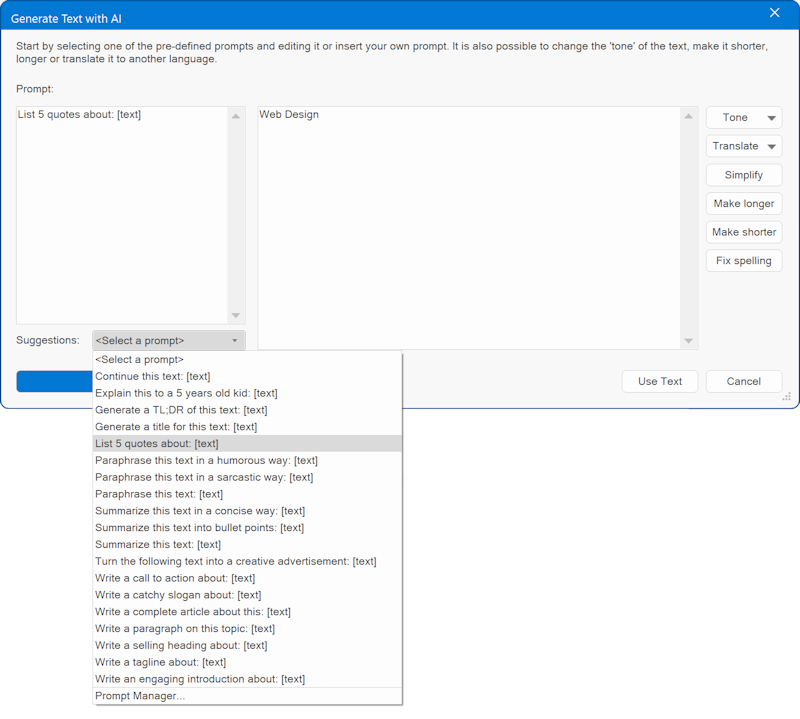This screenshot has height=719, width=800.
Task: Choose 'Summarize this text into bullet points'
Action: (247, 528)
